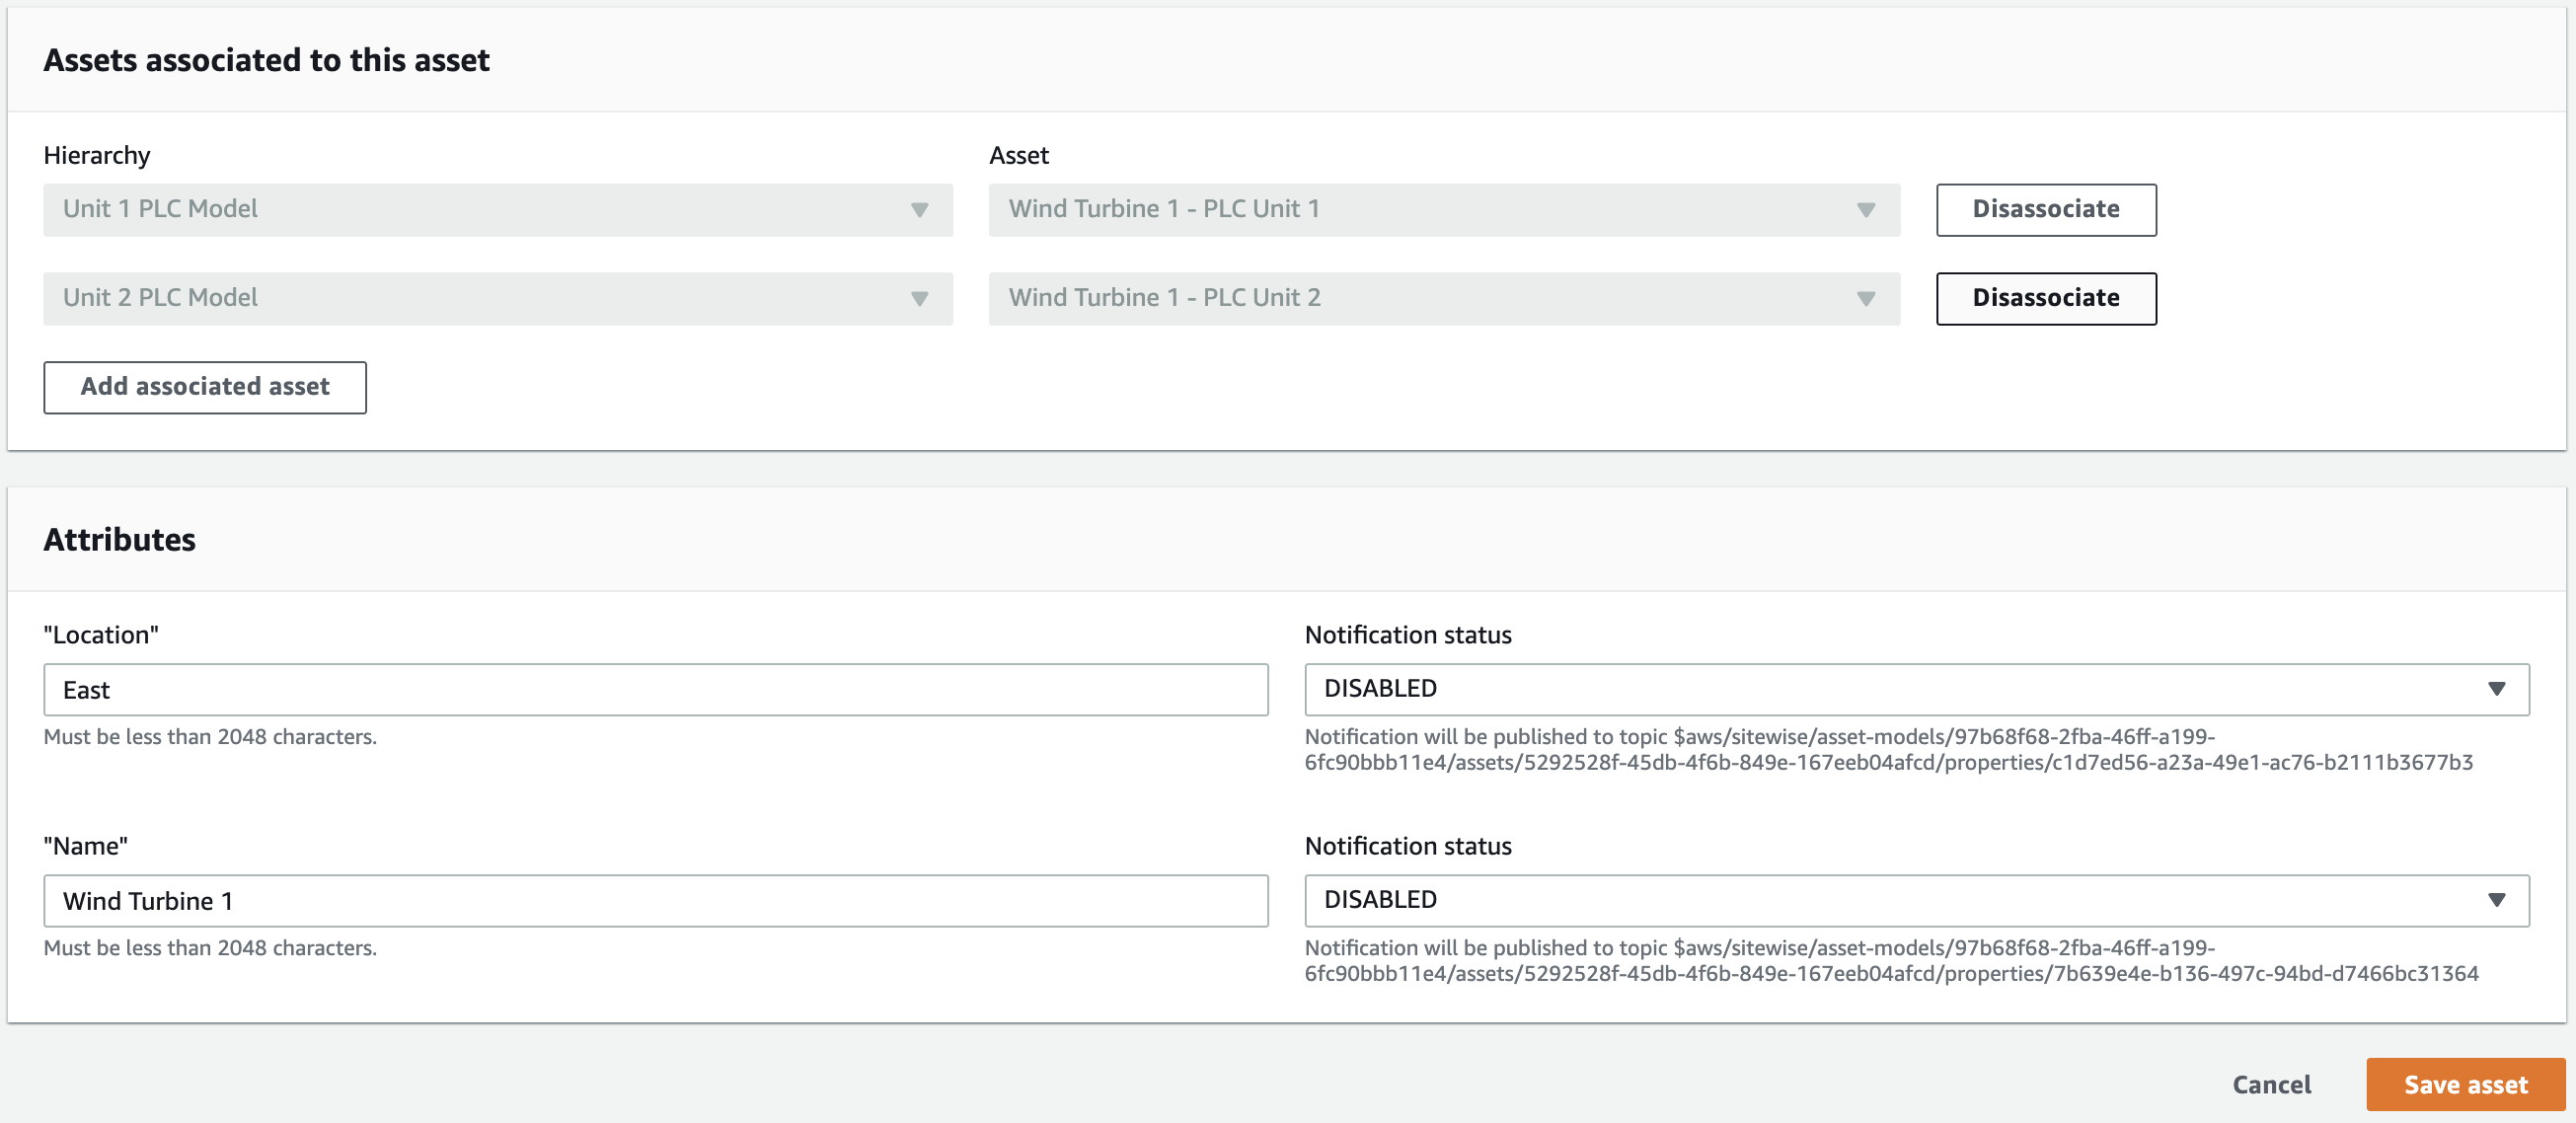Click the caret icon in Unit 1 PLC Model field
2576x1123 pixels.
pos(919,210)
